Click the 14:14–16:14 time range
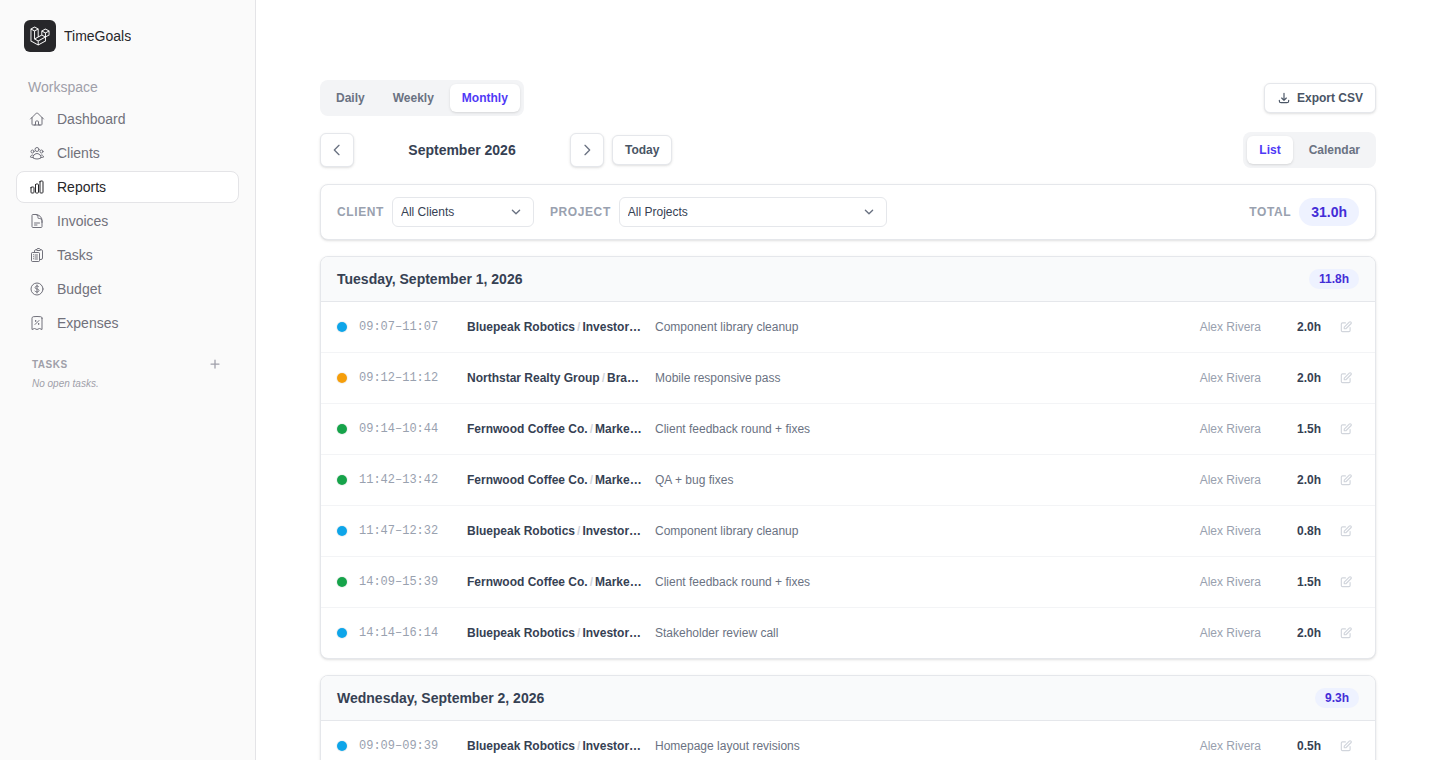The width and height of the screenshot is (1440, 760). click(398, 633)
